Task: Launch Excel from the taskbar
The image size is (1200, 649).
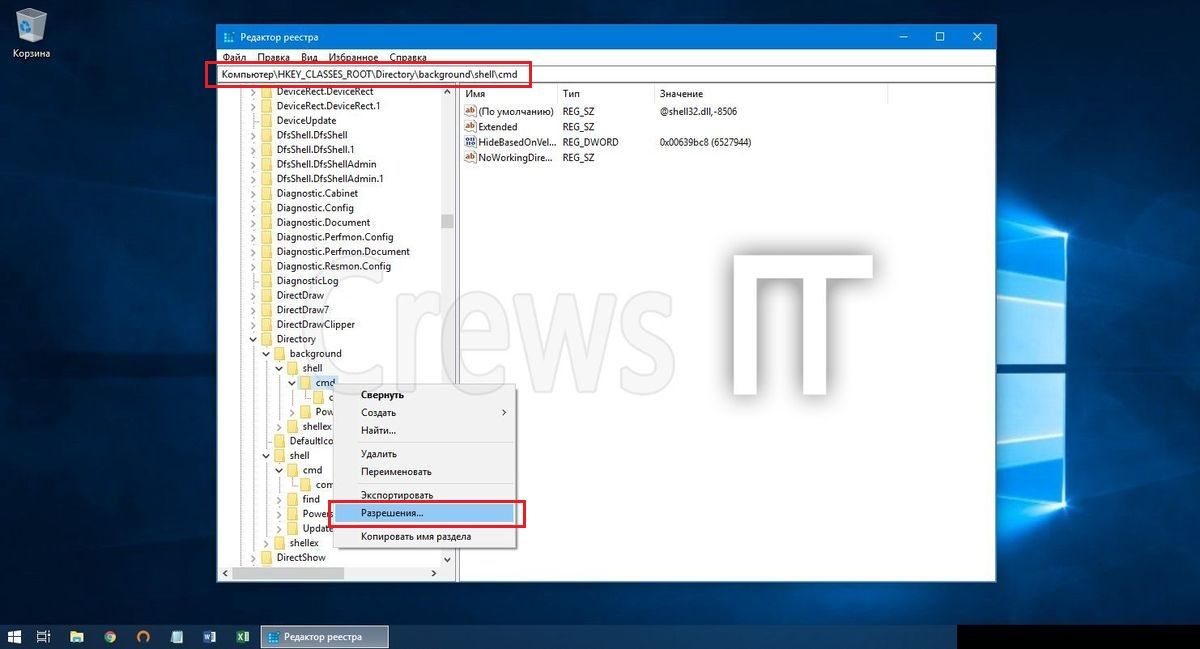Action: (242, 636)
